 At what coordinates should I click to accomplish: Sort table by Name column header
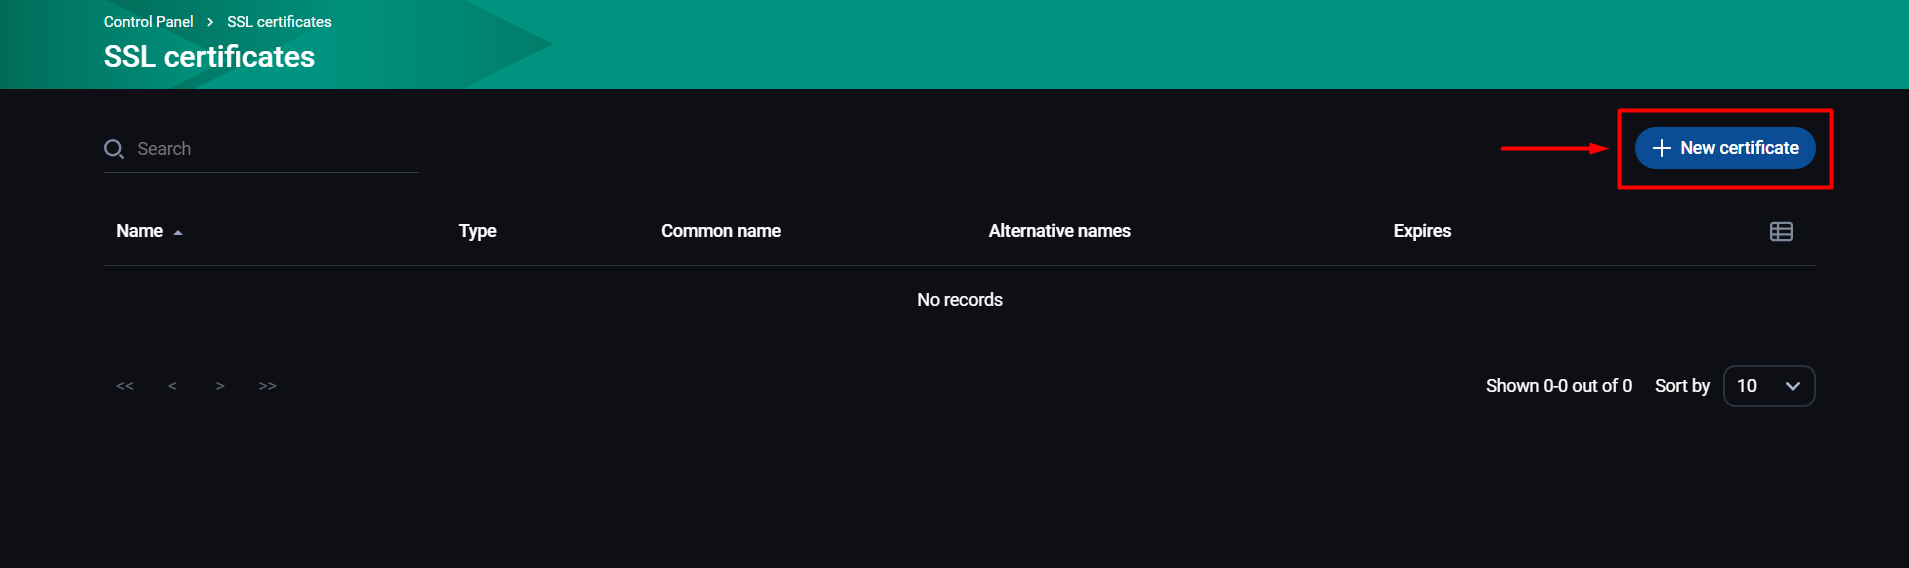click(139, 231)
